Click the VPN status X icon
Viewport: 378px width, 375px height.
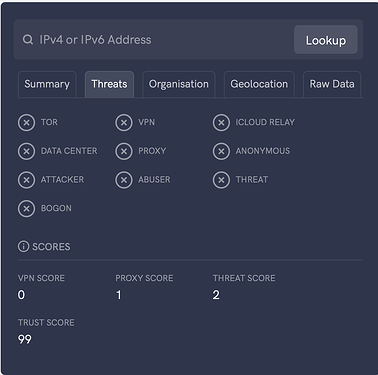tap(124, 123)
